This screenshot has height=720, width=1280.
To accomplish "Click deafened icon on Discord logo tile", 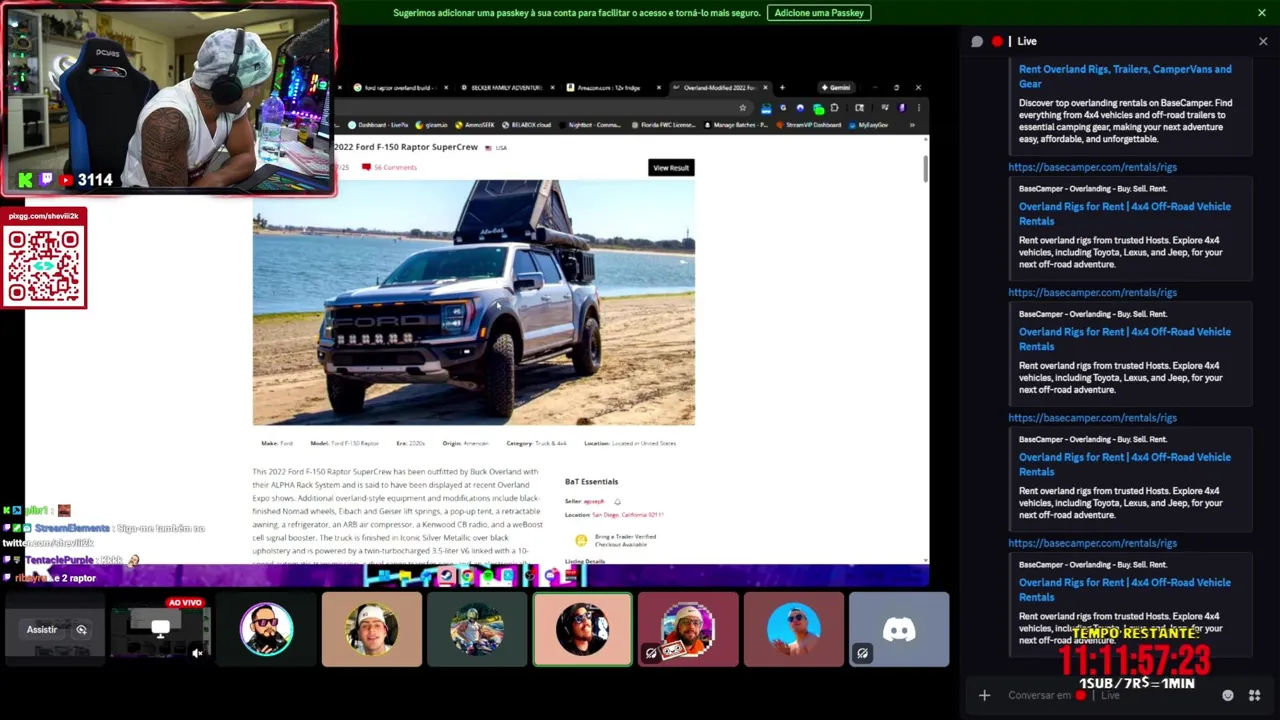I will (x=863, y=653).
